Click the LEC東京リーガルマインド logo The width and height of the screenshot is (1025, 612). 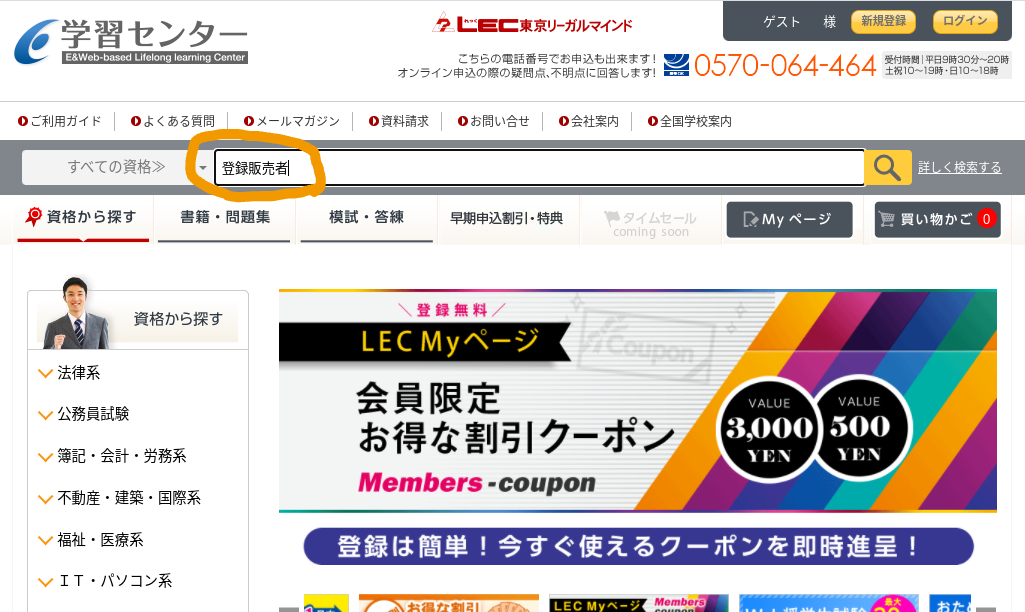pyautogui.click(x=532, y=24)
